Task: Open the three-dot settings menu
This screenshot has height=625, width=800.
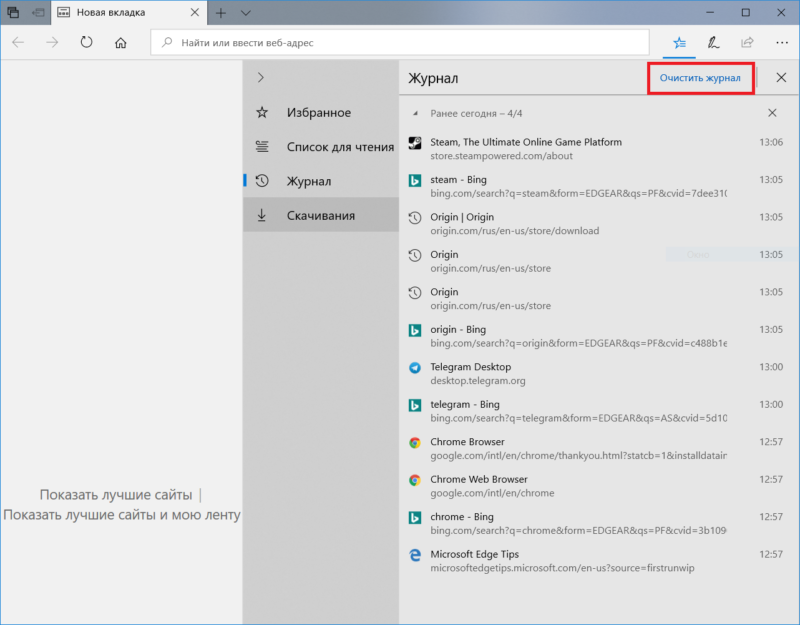Action: (x=782, y=43)
